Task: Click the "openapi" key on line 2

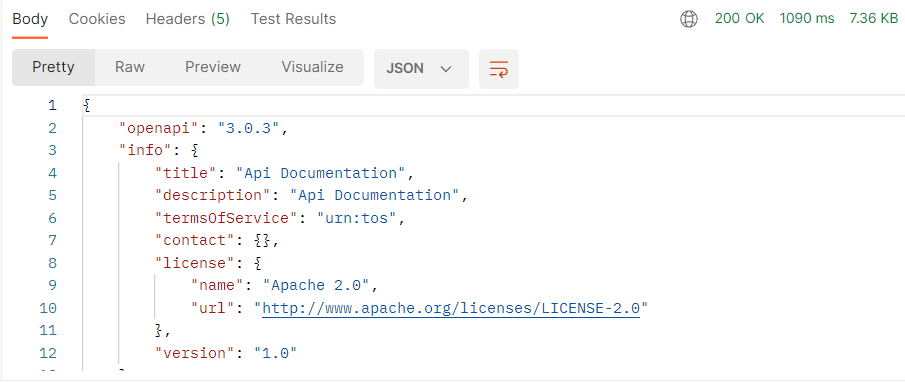Action: (x=159, y=128)
